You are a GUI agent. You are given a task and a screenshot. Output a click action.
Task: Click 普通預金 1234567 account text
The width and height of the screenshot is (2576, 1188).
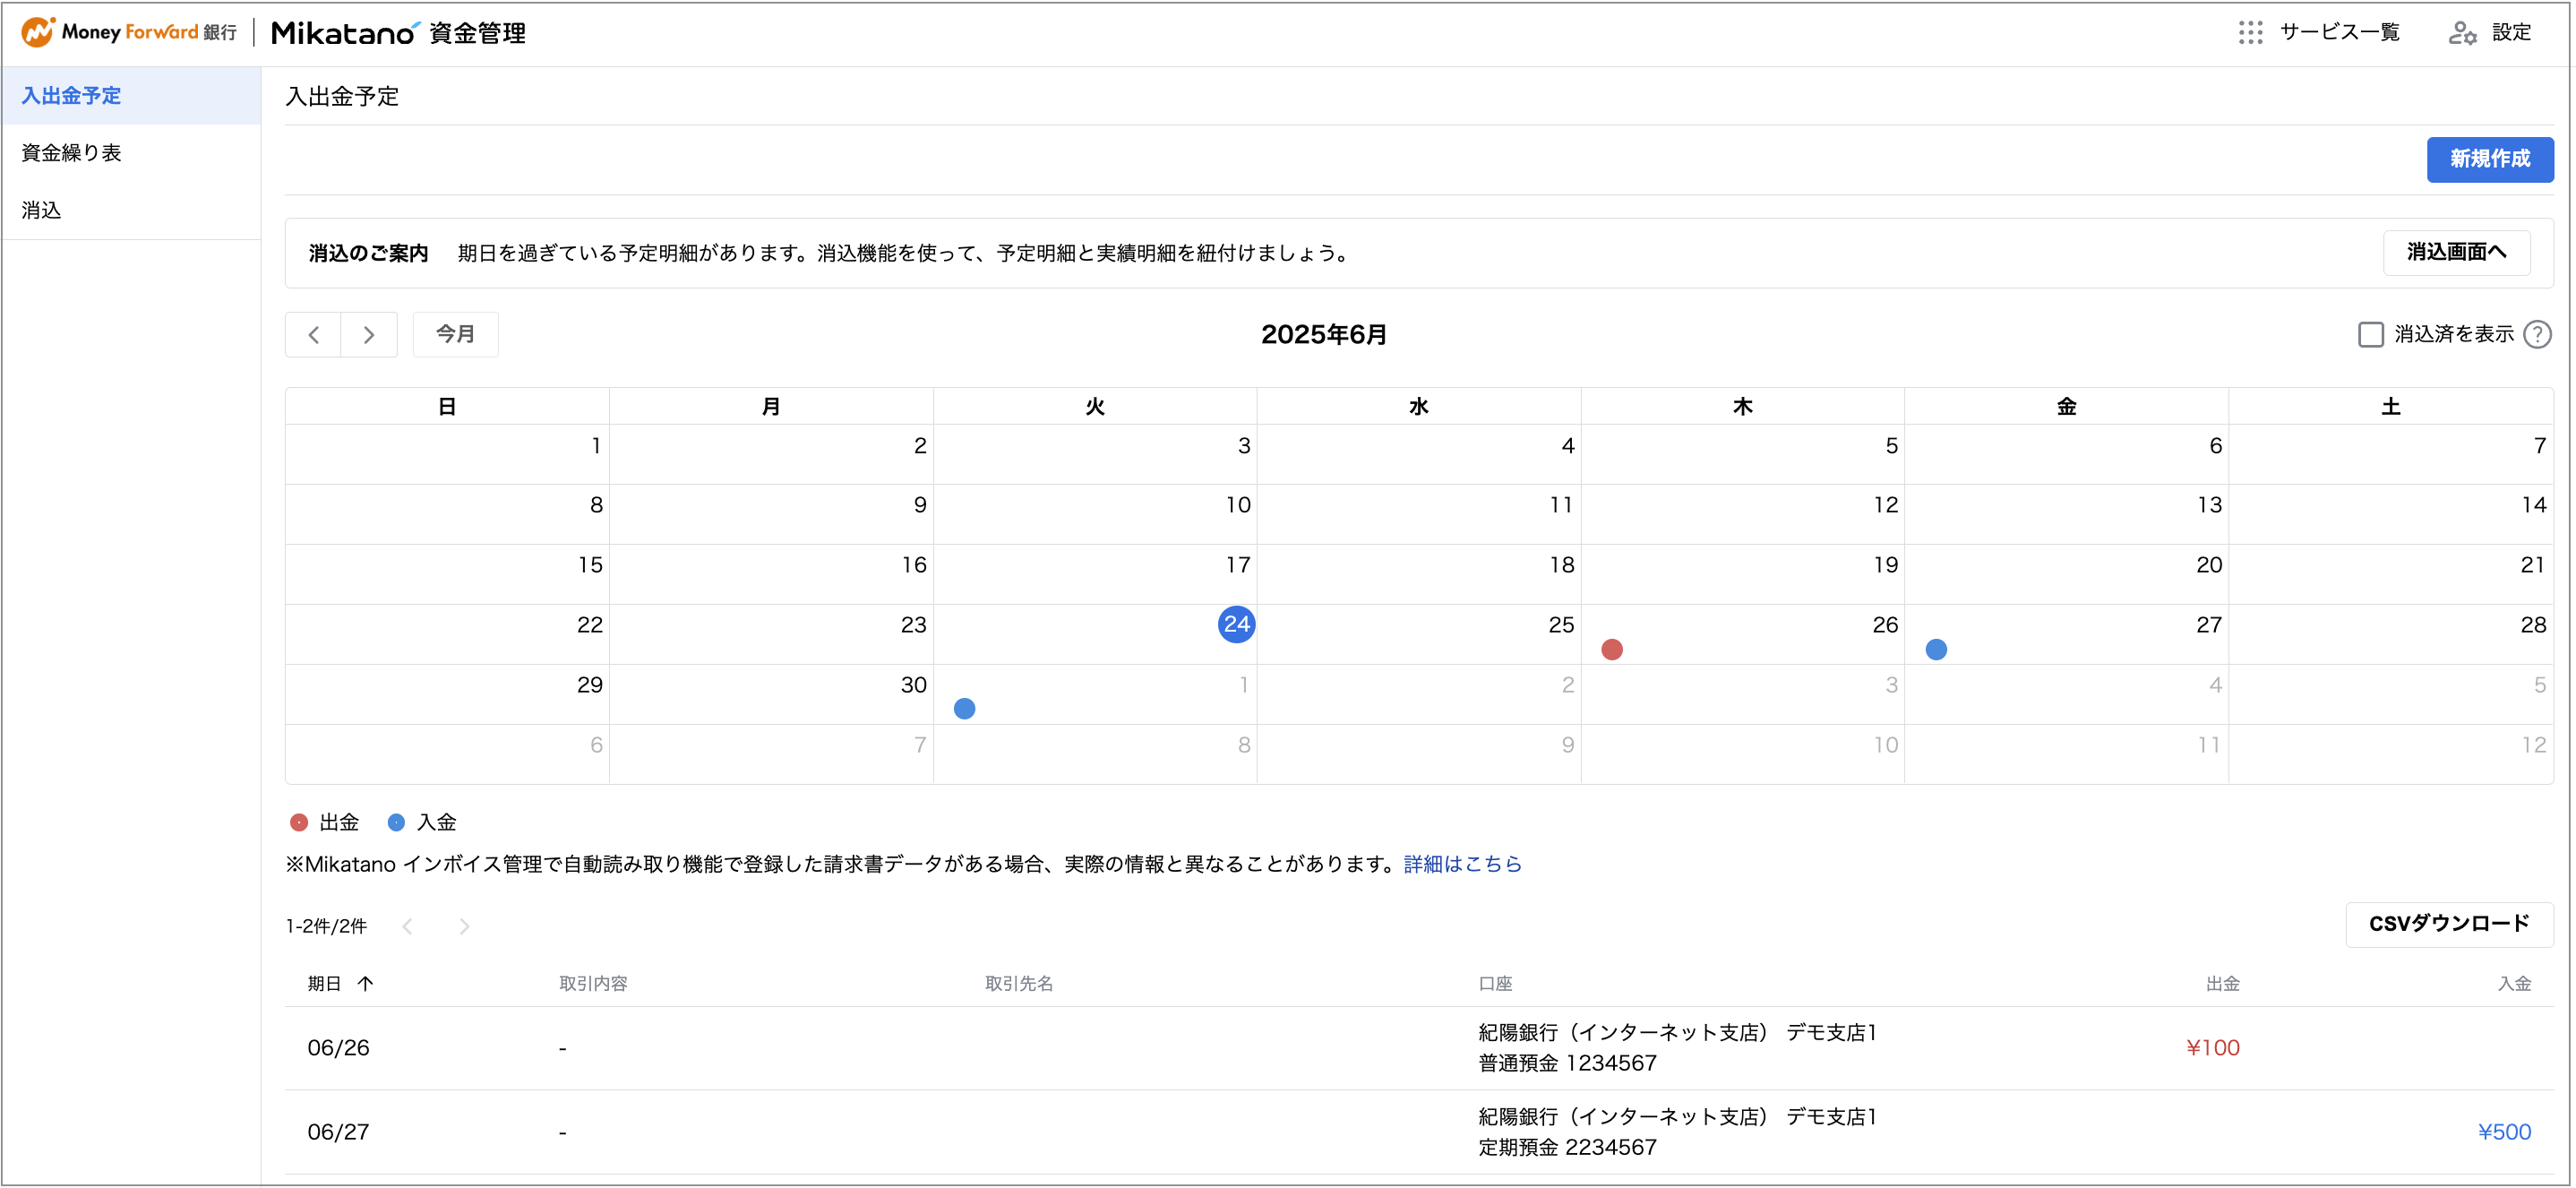point(1567,1063)
